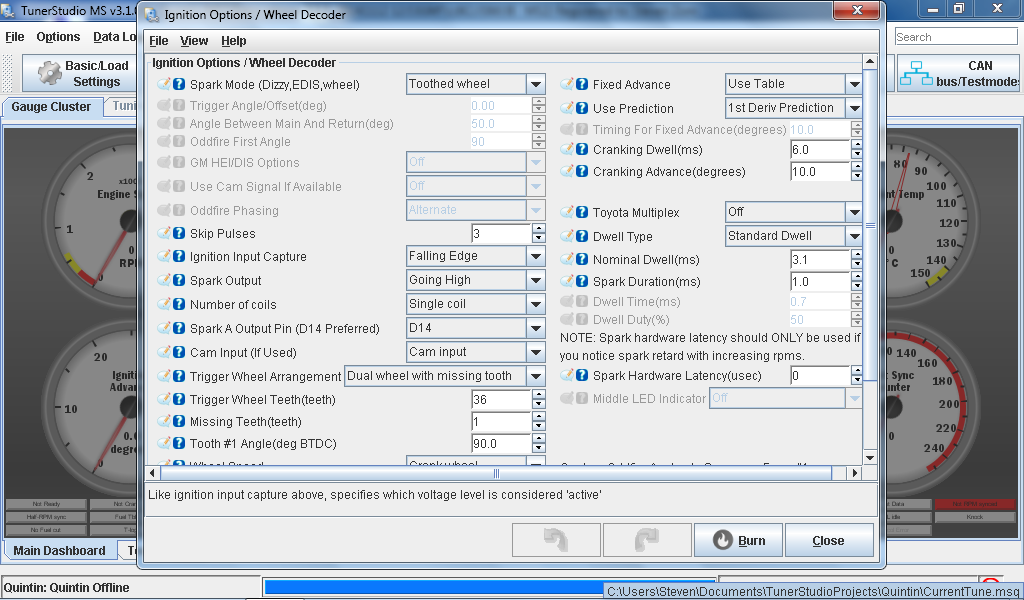
Task: Click the Tooth #1 Angle field
Action: point(501,443)
